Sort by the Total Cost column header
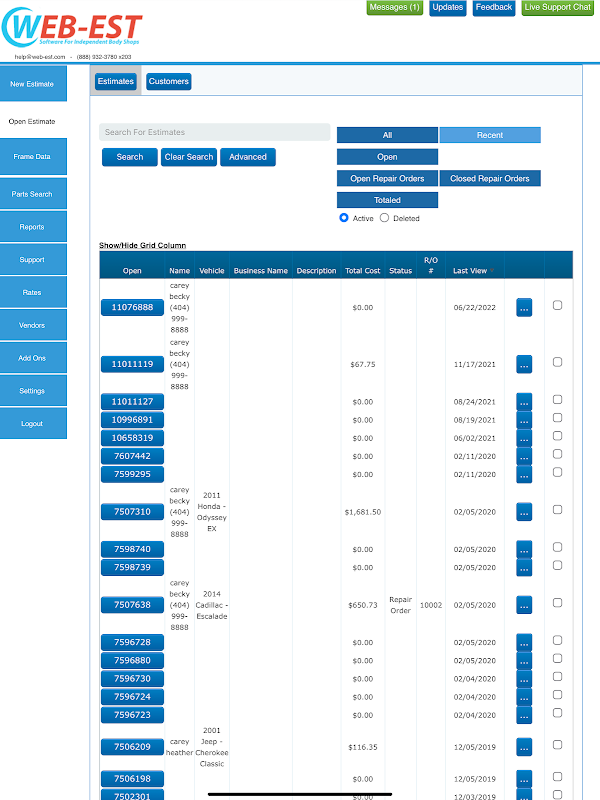 click(x=362, y=271)
